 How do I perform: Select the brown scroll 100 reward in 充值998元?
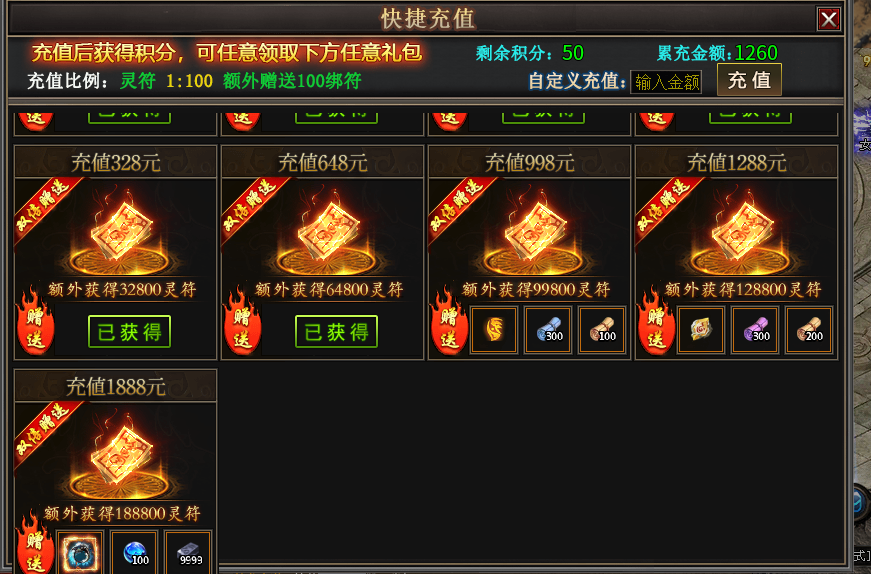pyautogui.click(x=602, y=330)
